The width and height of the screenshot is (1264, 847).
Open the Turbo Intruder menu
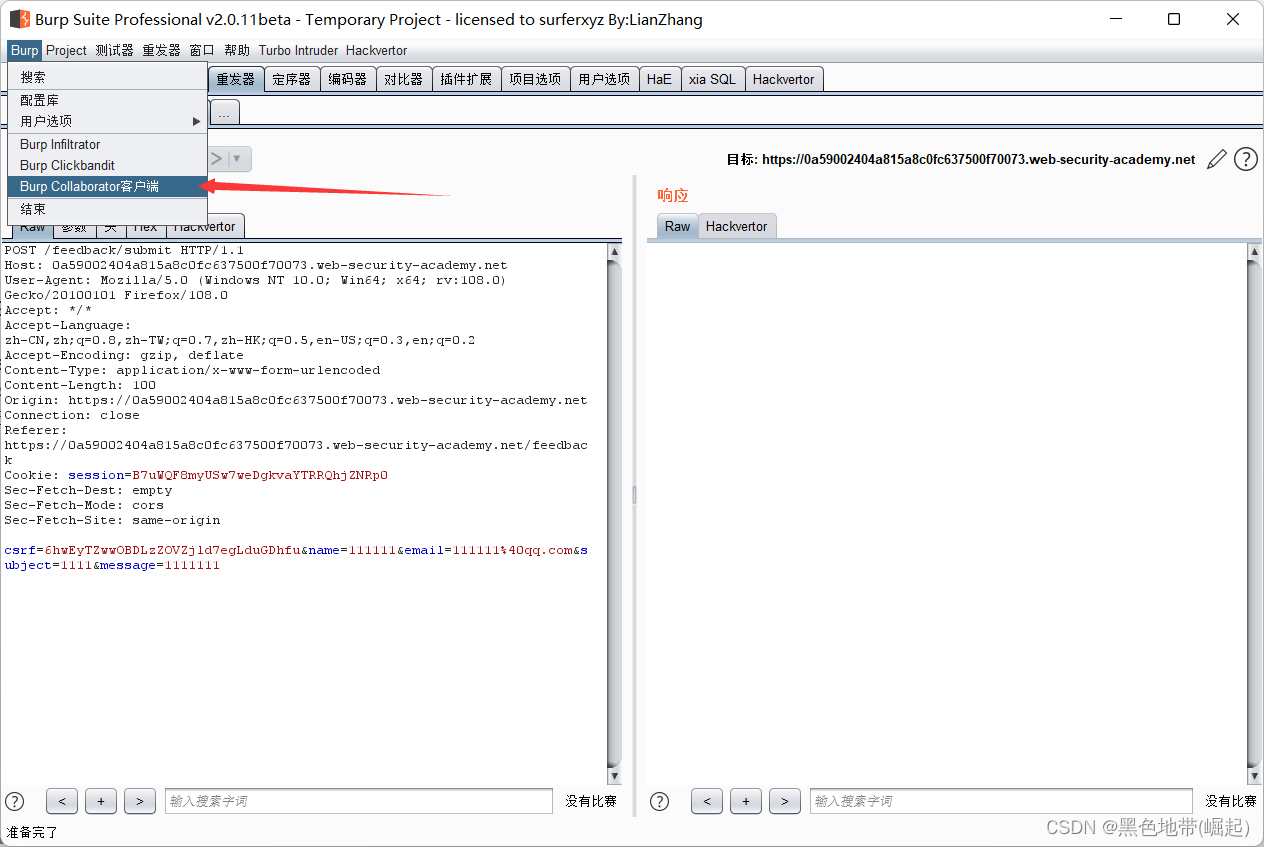(298, 50)
